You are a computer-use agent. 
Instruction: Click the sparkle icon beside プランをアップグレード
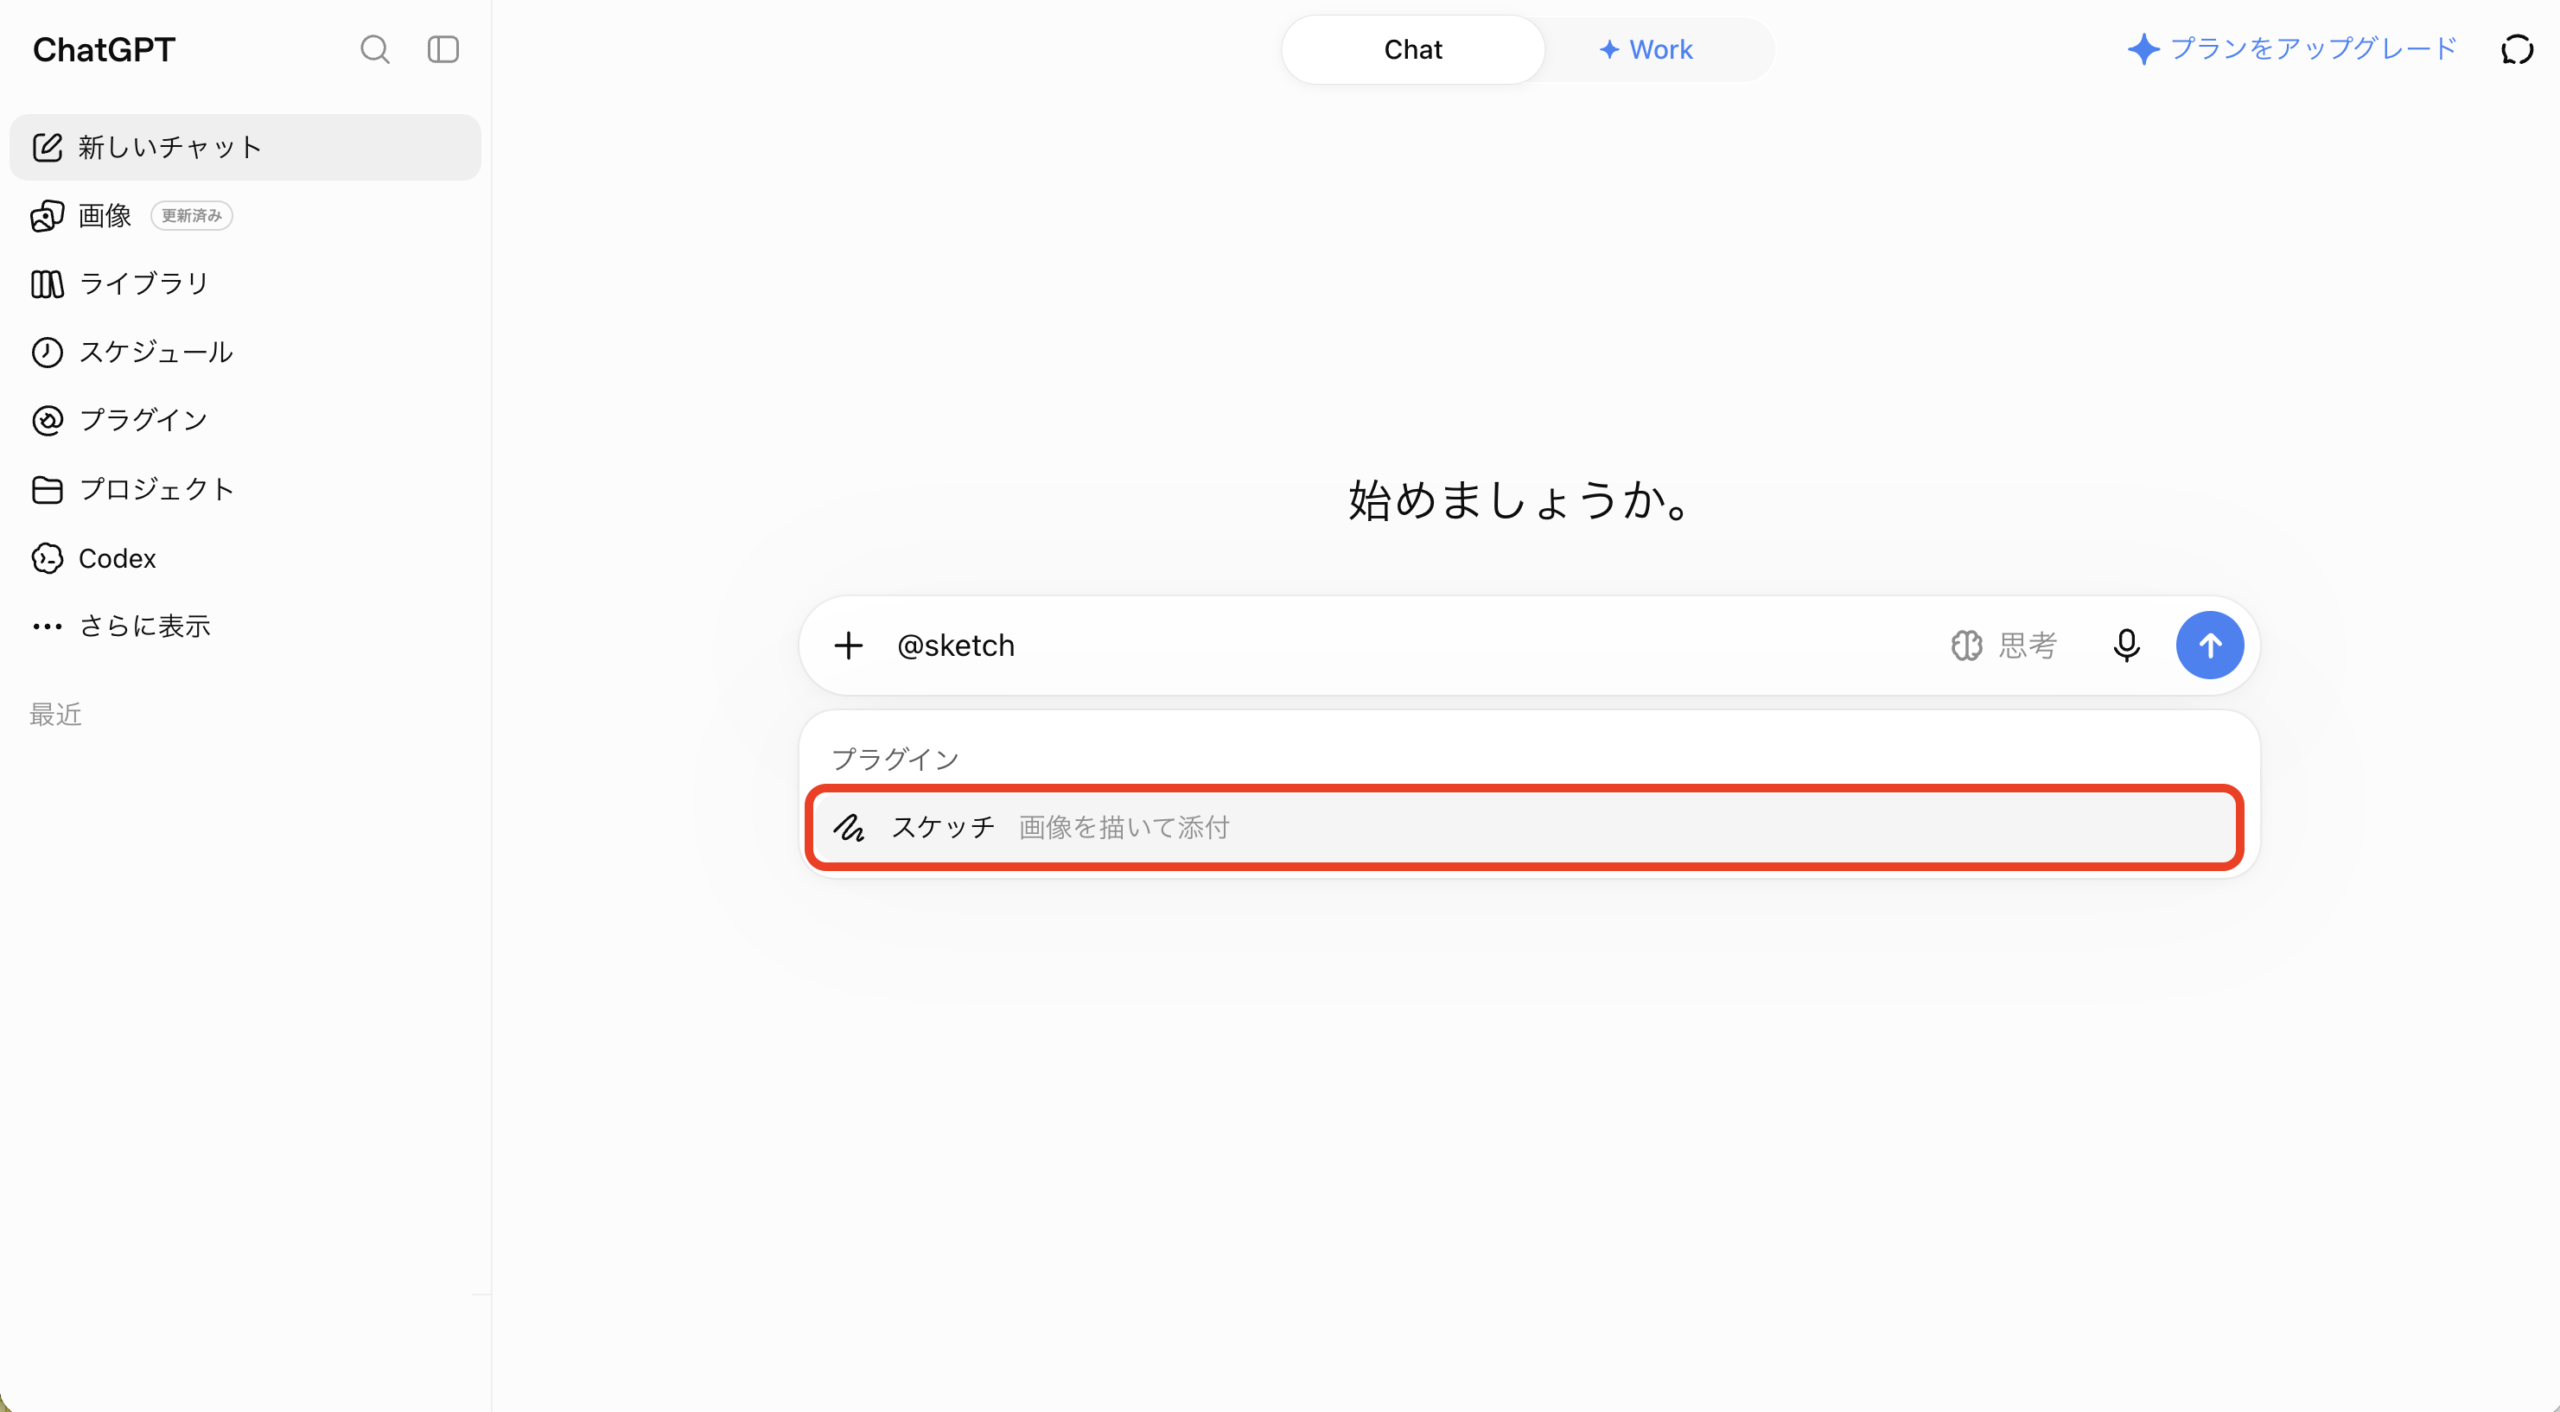click(2143, 49)
